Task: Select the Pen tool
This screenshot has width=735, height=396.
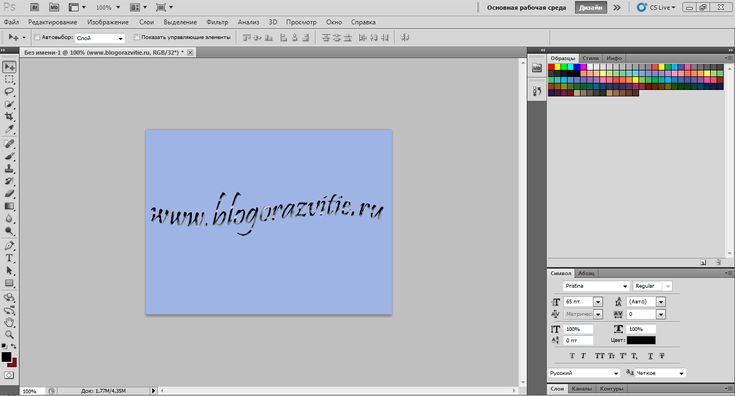Action: coord(9,246)
